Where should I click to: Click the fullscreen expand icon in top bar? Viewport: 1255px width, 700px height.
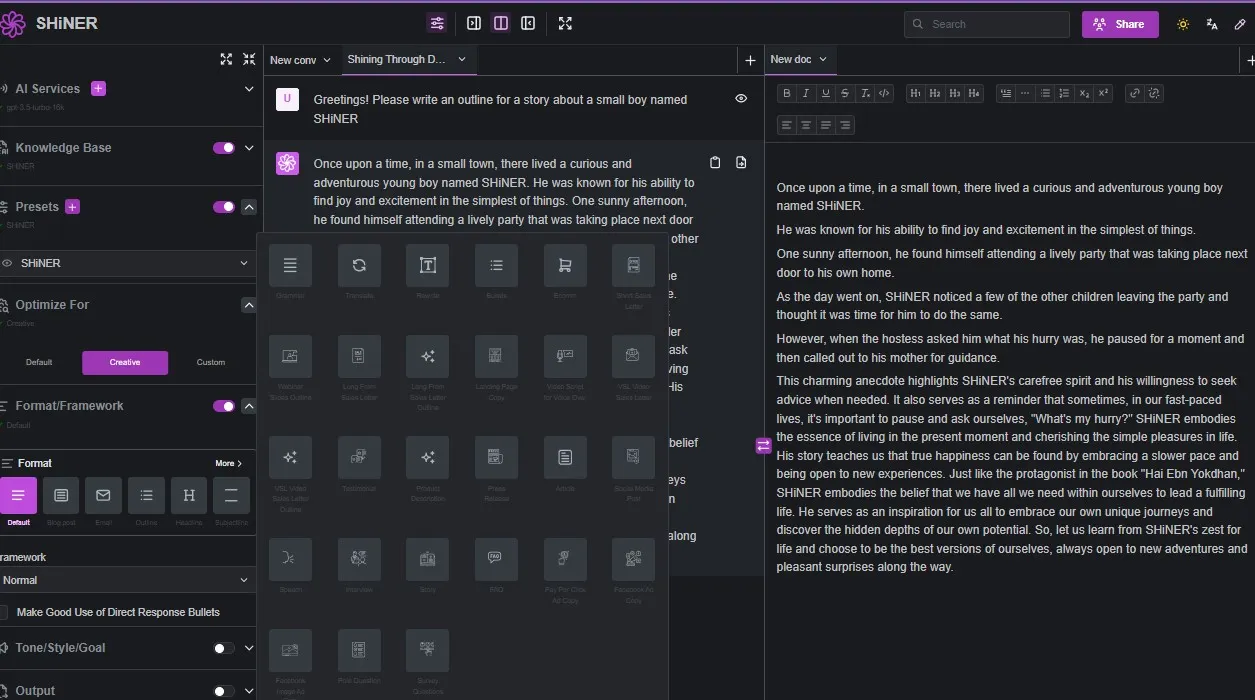coord(565,24)
